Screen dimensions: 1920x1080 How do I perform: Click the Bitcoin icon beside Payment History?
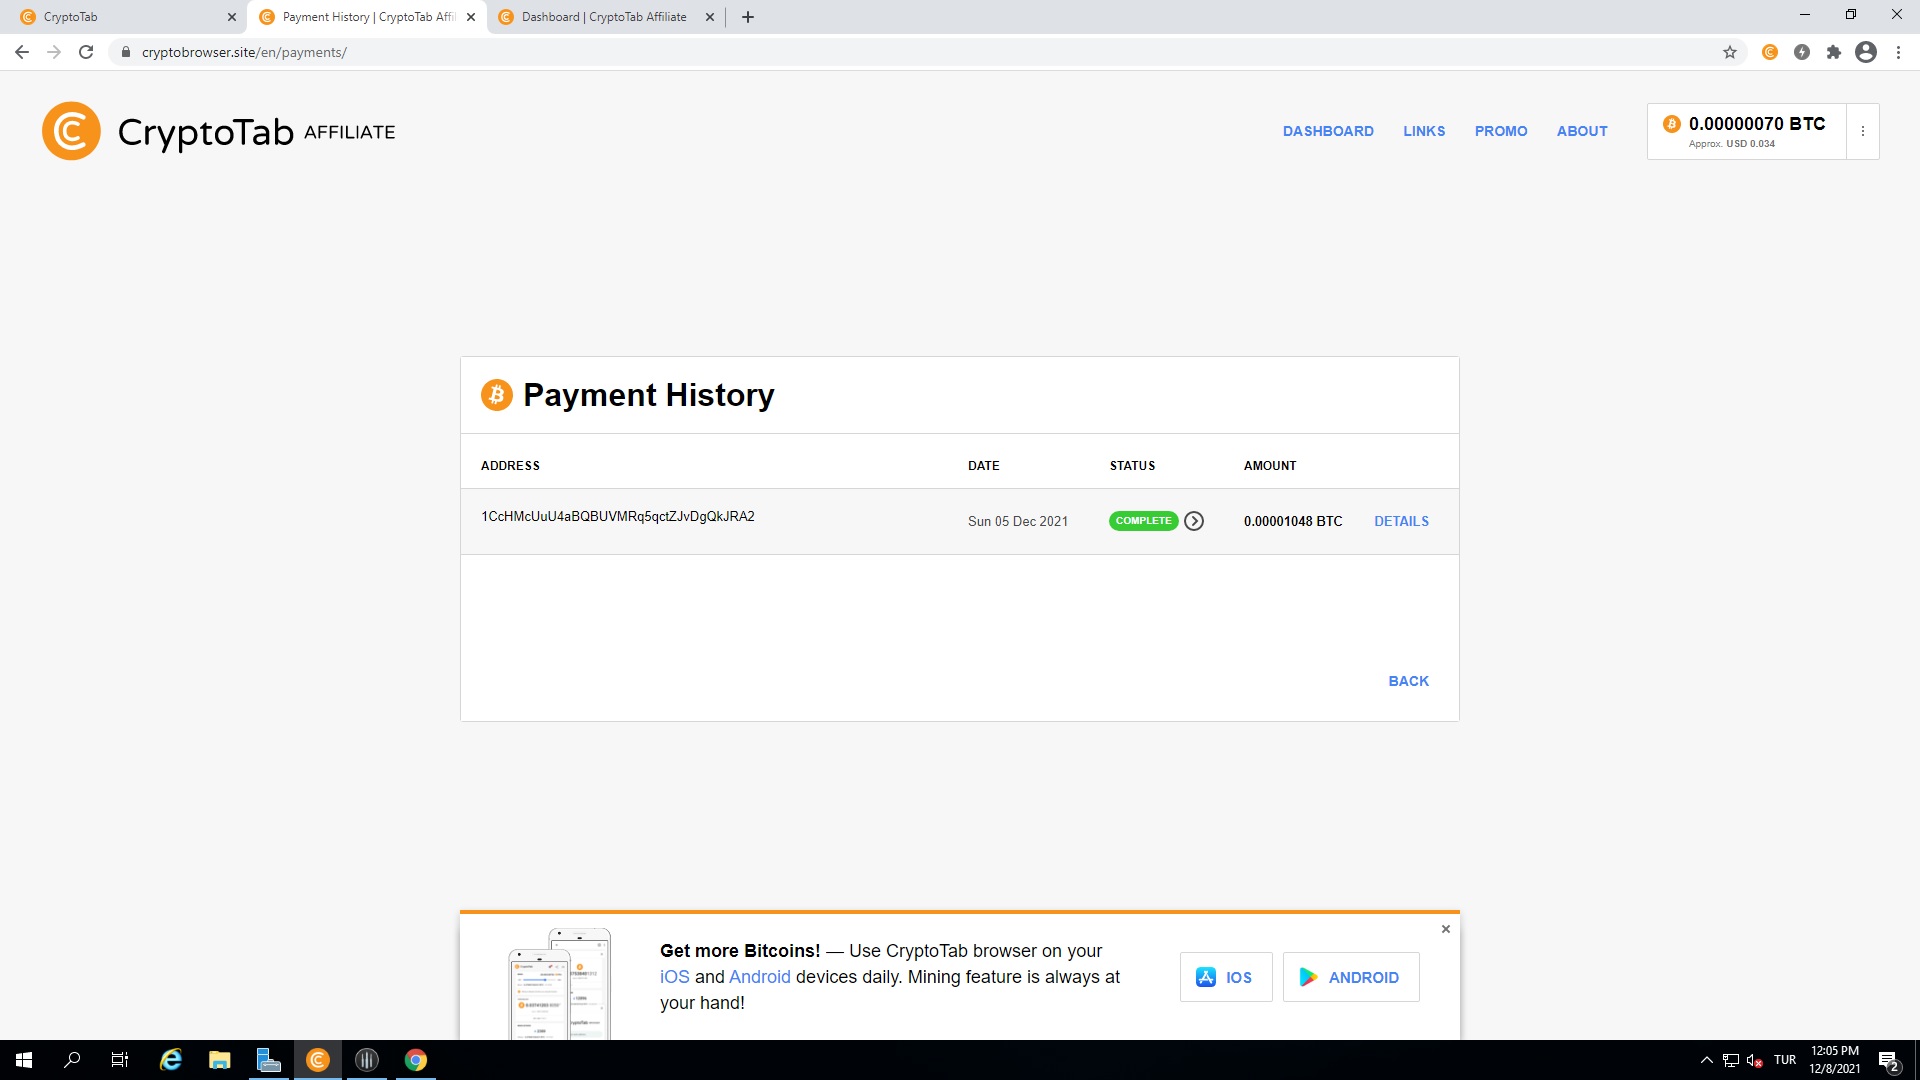tap(497, 395)
